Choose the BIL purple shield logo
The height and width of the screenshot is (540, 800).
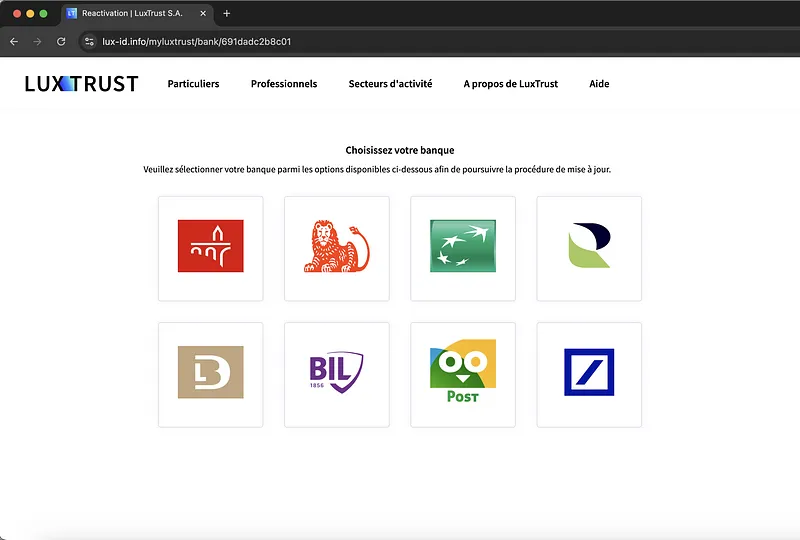coord(337,375)
